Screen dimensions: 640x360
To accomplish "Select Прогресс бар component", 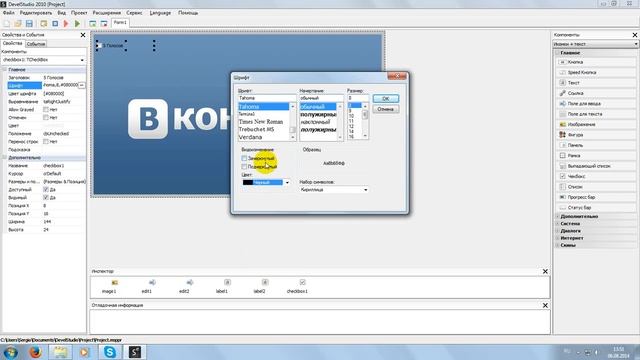I will pyautogui.click(x=596, y=197).
